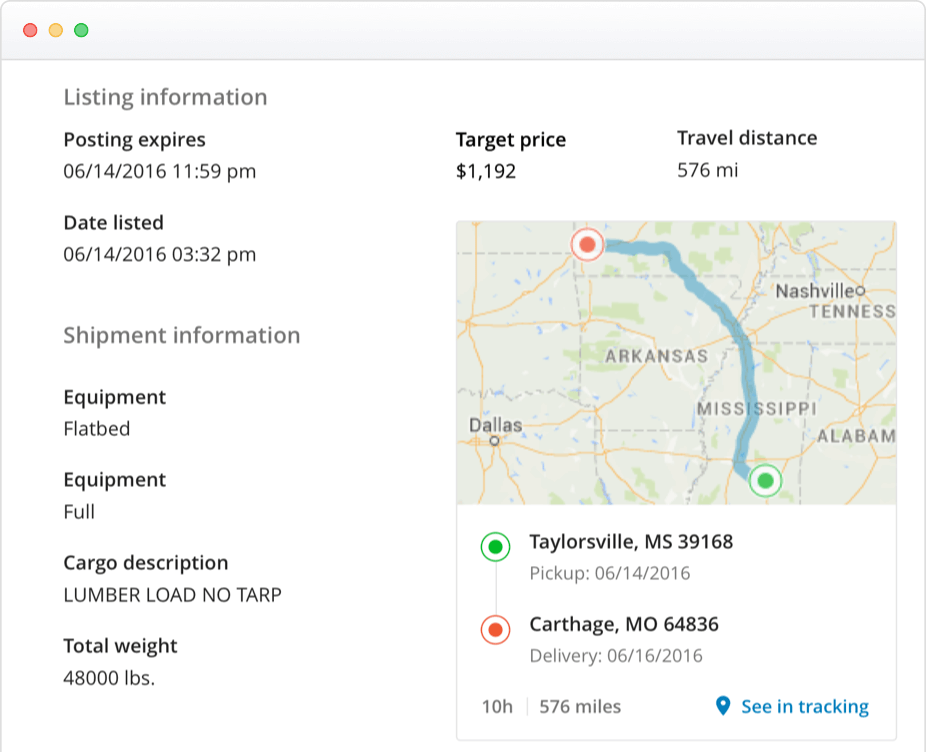Select the red delivery marker on the map

pyautogui.click(x=586, y=243)
